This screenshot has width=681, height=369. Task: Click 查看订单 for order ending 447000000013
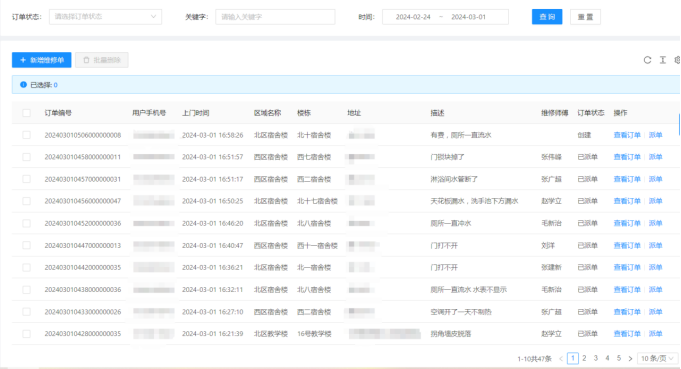(x=627, y=245)
